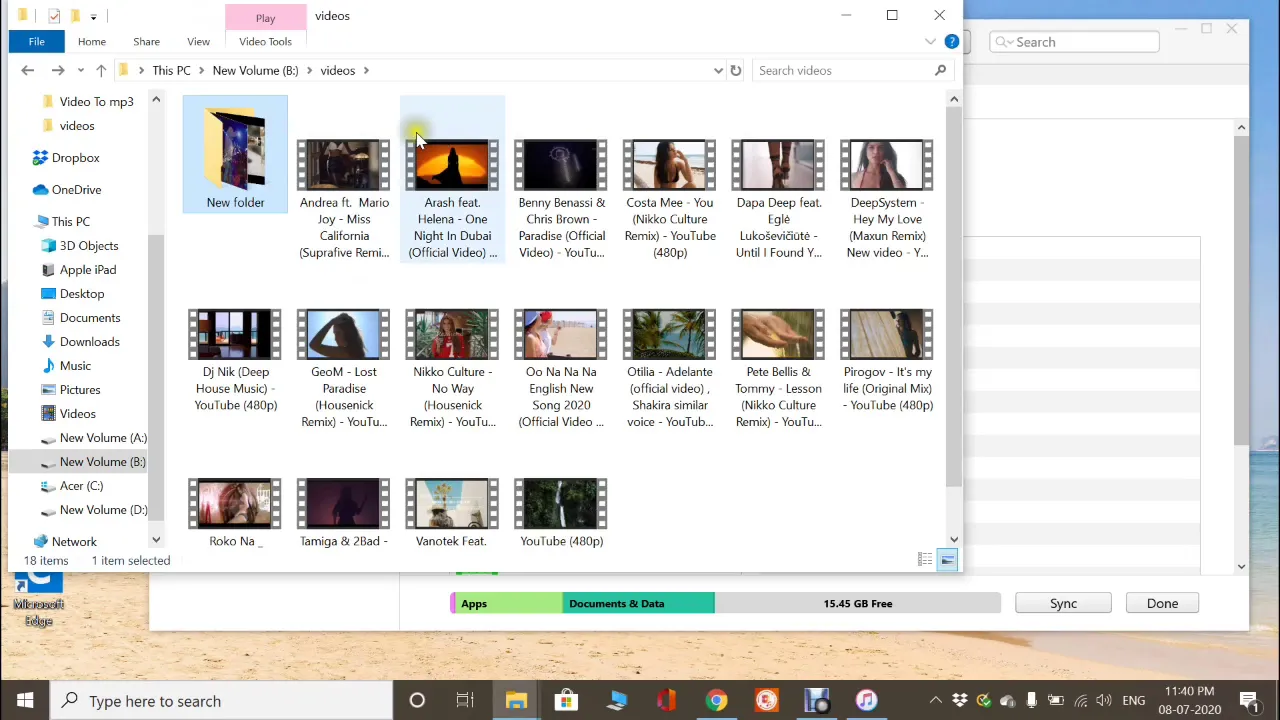
Task: Select Acer (C:) drive
Action: coord(81,485)
